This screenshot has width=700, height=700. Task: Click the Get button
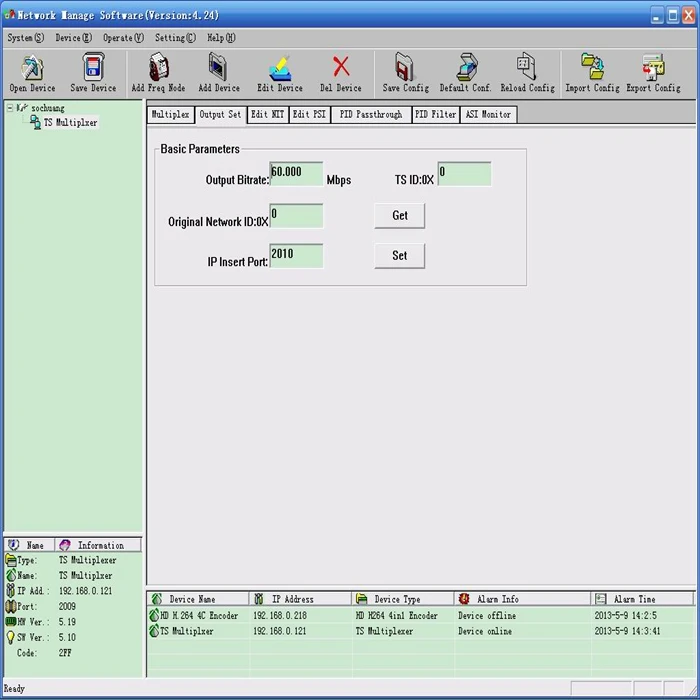click(400, 216)
